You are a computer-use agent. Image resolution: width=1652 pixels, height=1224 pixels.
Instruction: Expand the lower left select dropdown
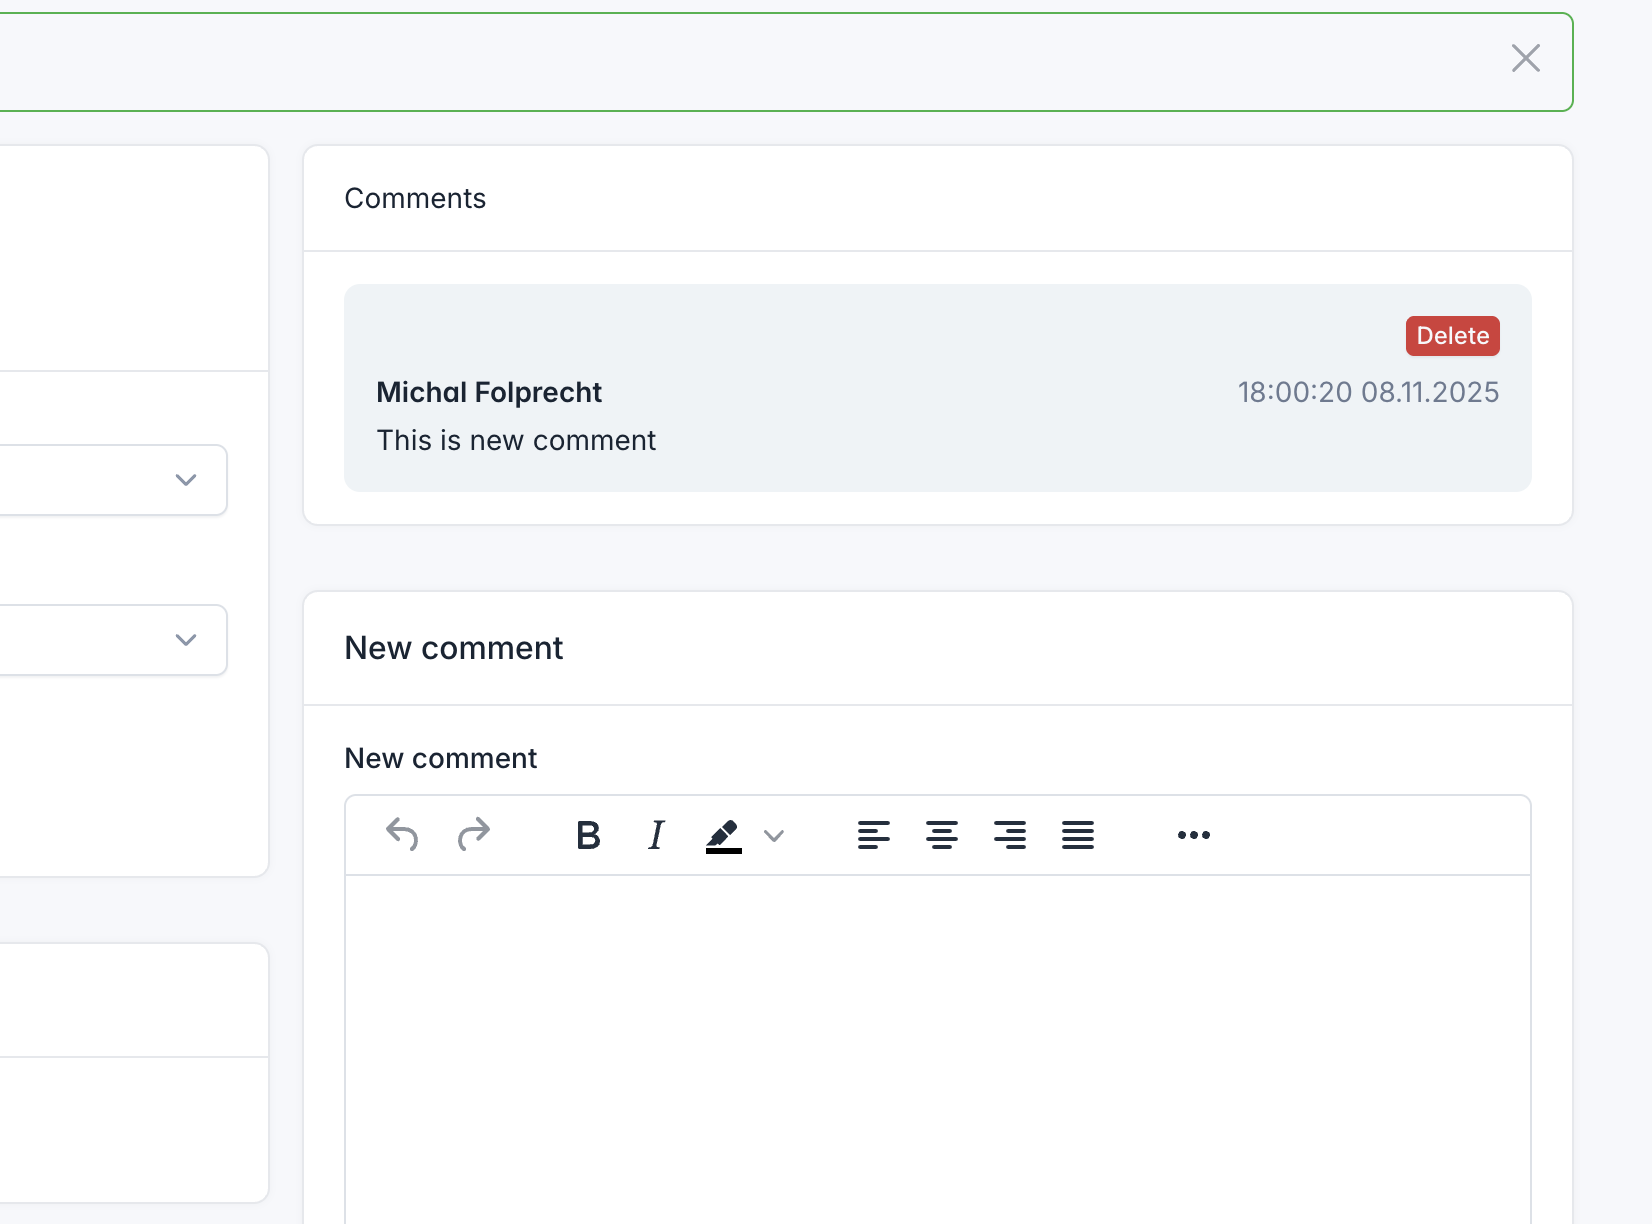[186, 640]
